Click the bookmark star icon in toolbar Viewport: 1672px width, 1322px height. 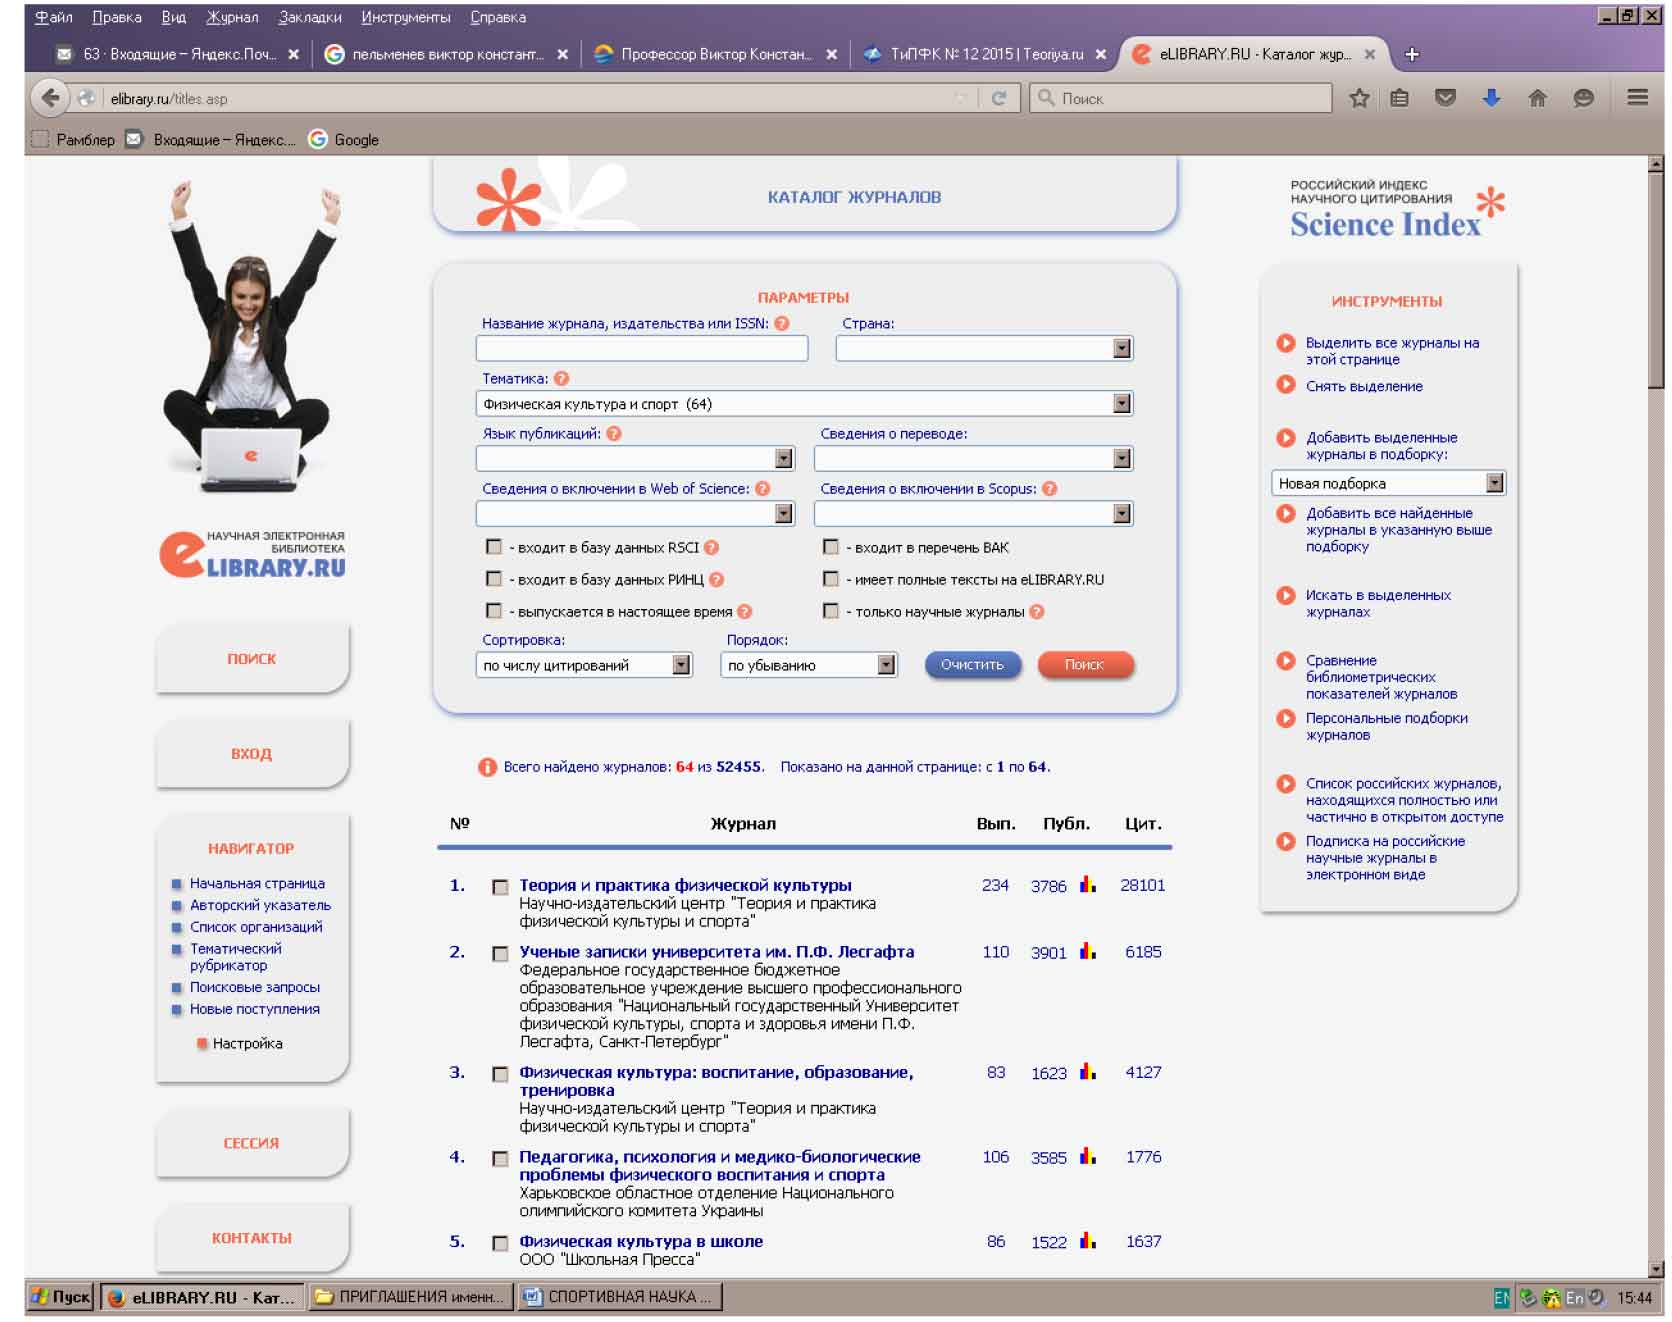pos(1359,98)
